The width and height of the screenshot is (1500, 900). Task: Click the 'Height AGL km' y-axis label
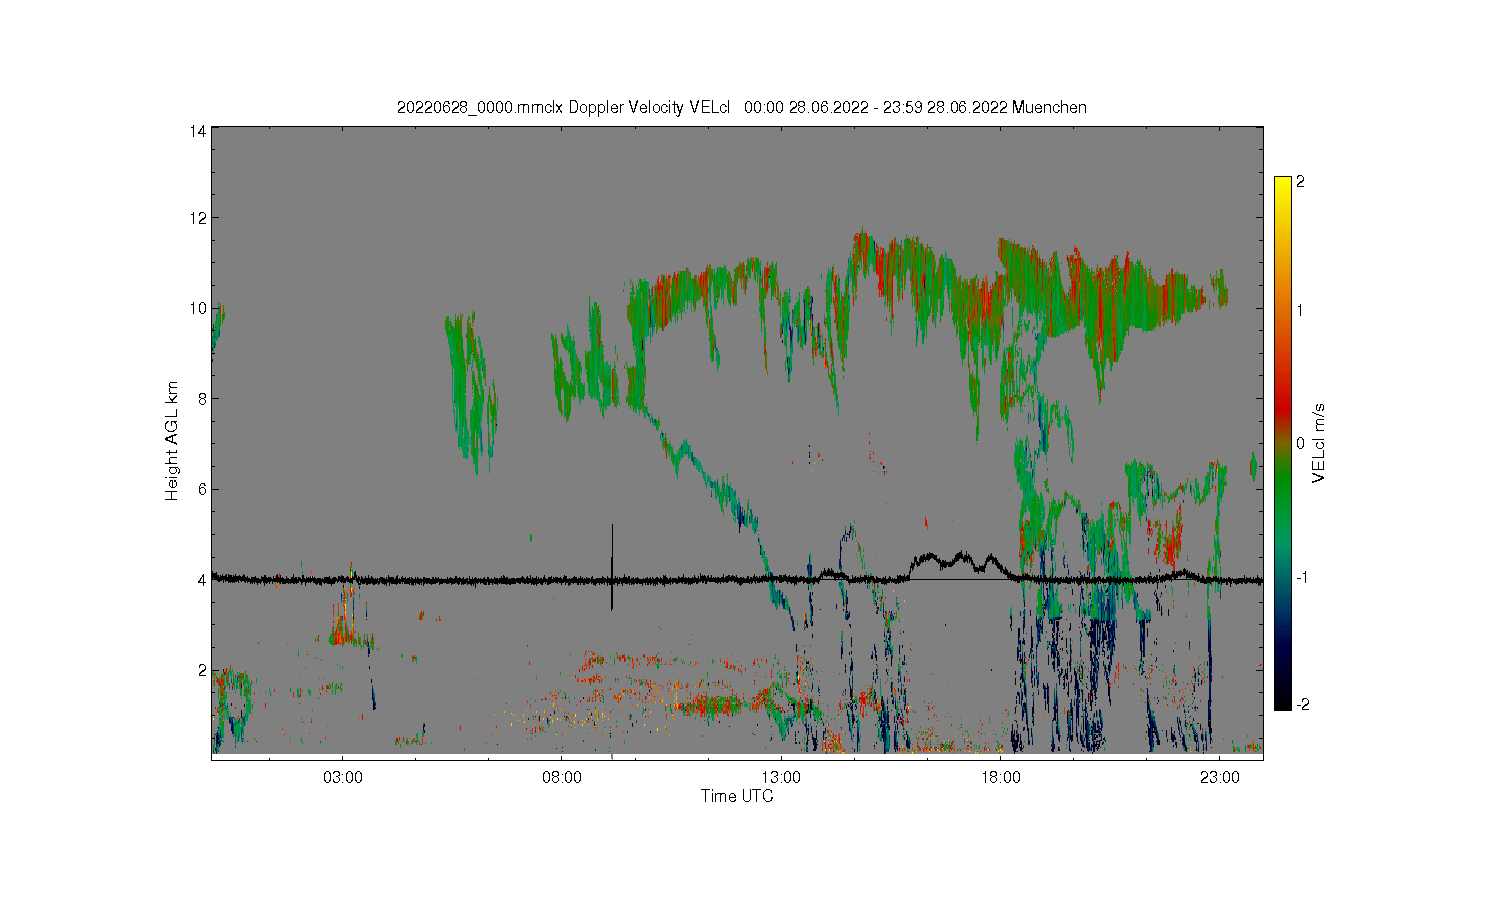172,441
